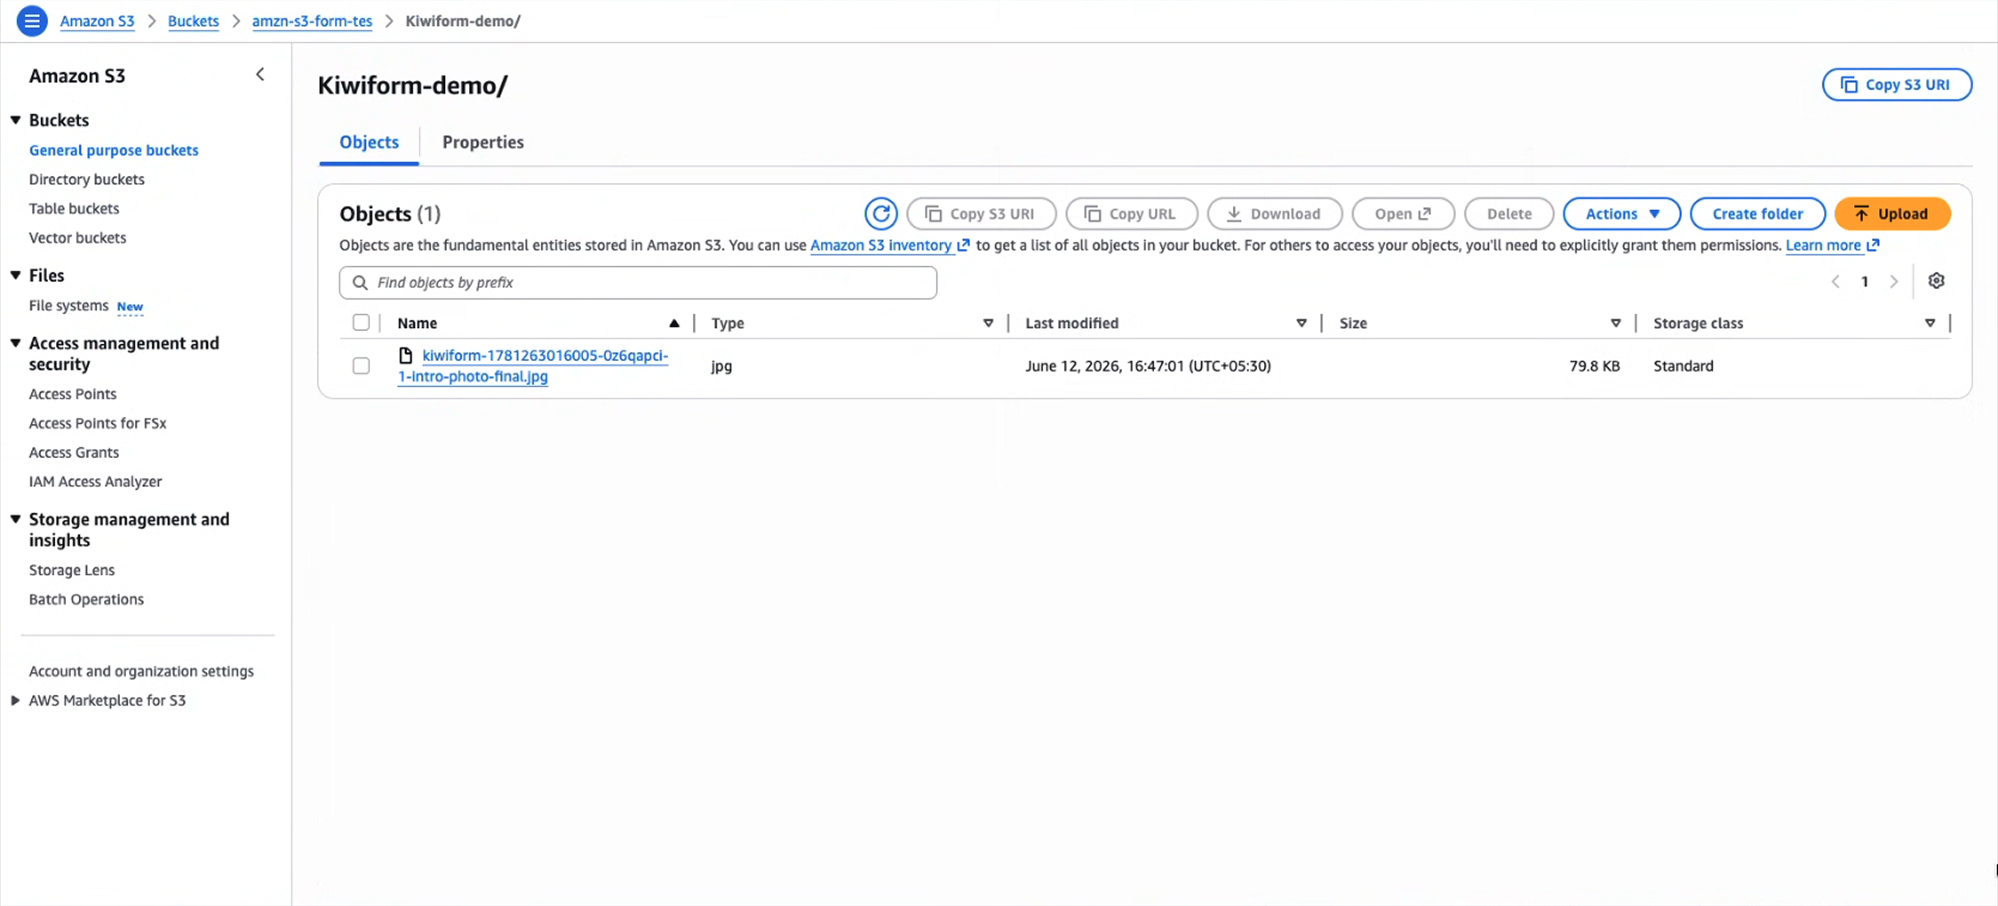The width and height of the screenshot is (1998, 906).
Task: Click the June 12, 2026 date cell
Action: 1148,366
